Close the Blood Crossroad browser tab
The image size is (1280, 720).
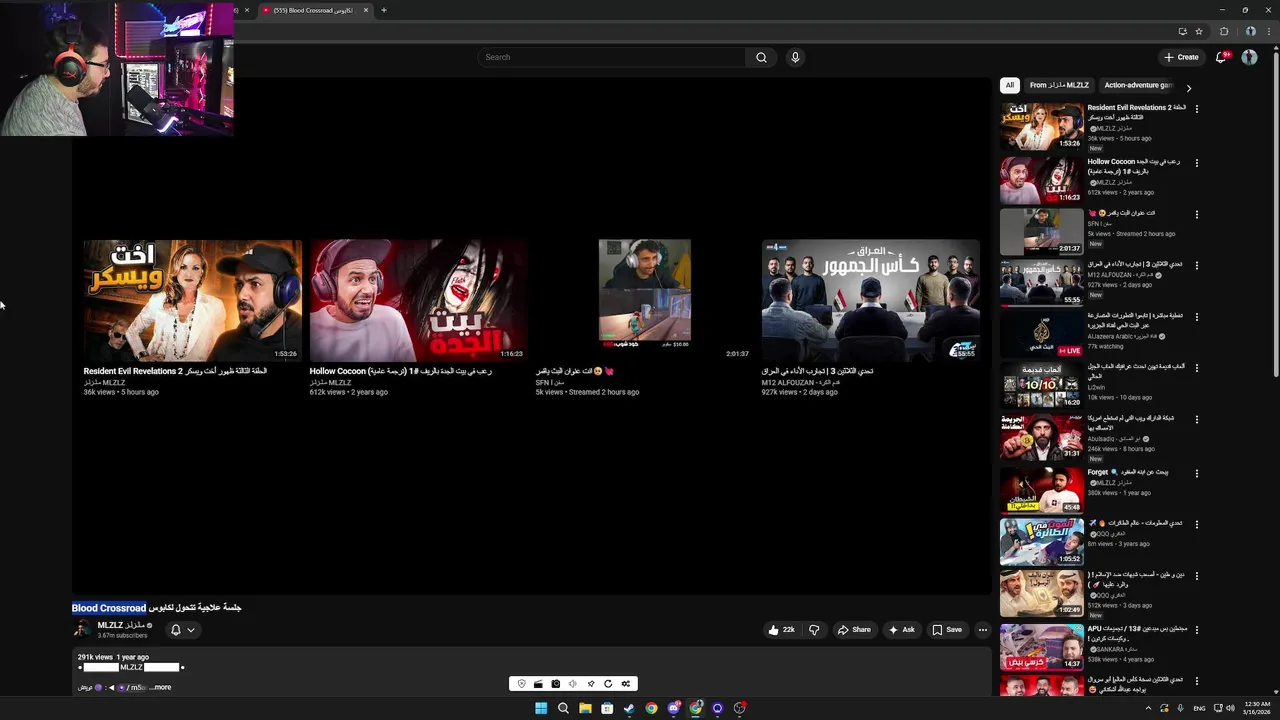365,10
